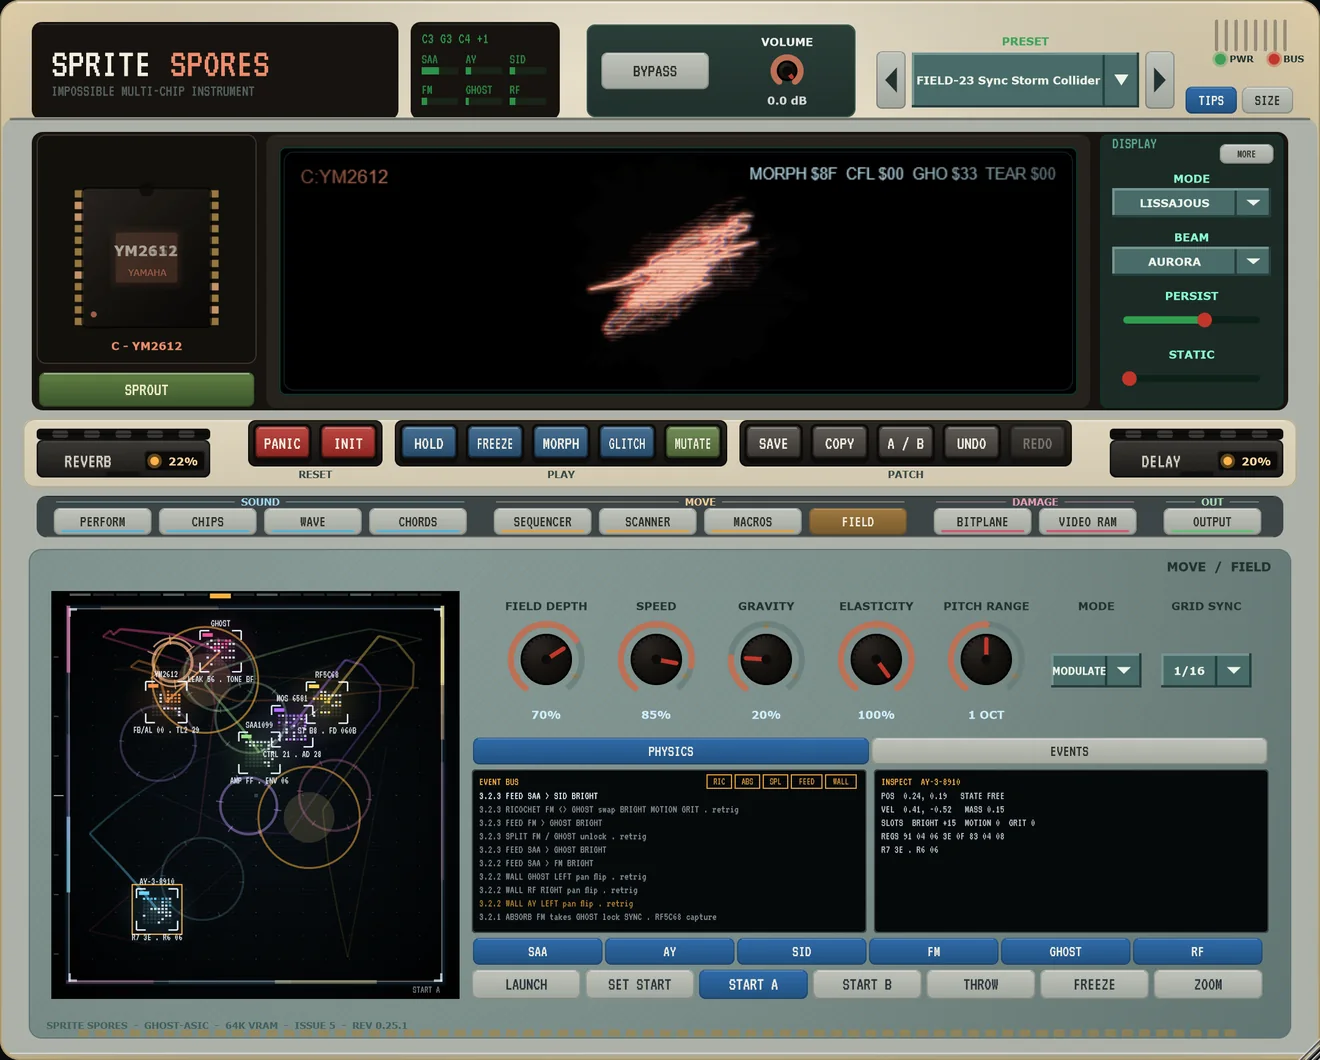Click the Field Depth knob
Screen dimensions: 1320x1060
click(546, 659)
